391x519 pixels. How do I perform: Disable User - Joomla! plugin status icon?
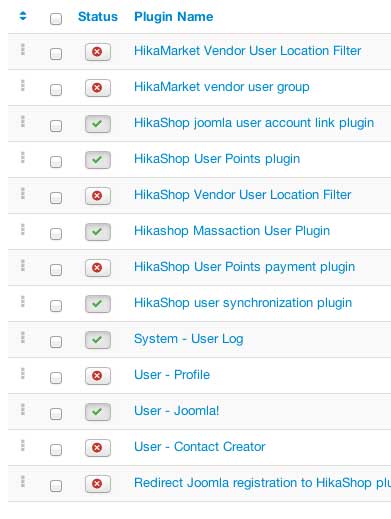click(98, 412)
